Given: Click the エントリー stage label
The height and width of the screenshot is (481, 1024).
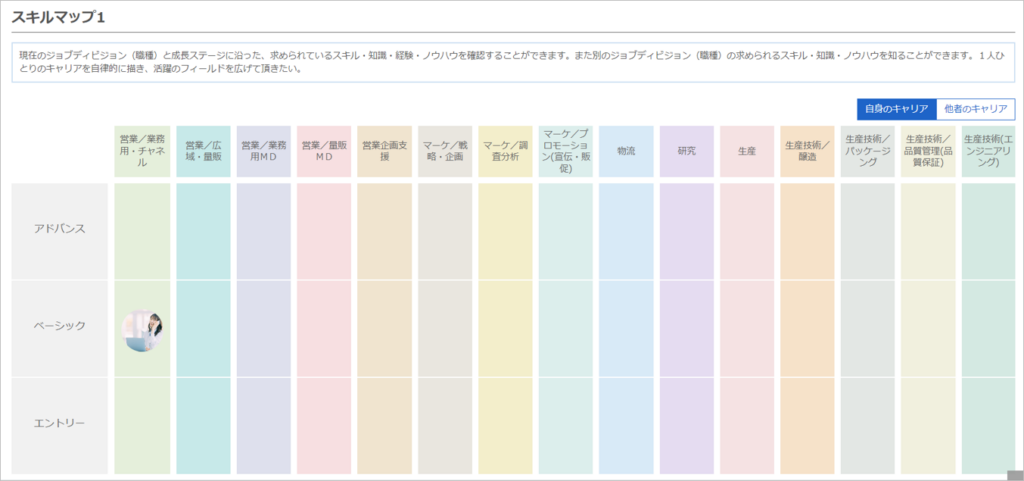Looking at the screenshot, I should pyautogui.click(x=59, y=423).
